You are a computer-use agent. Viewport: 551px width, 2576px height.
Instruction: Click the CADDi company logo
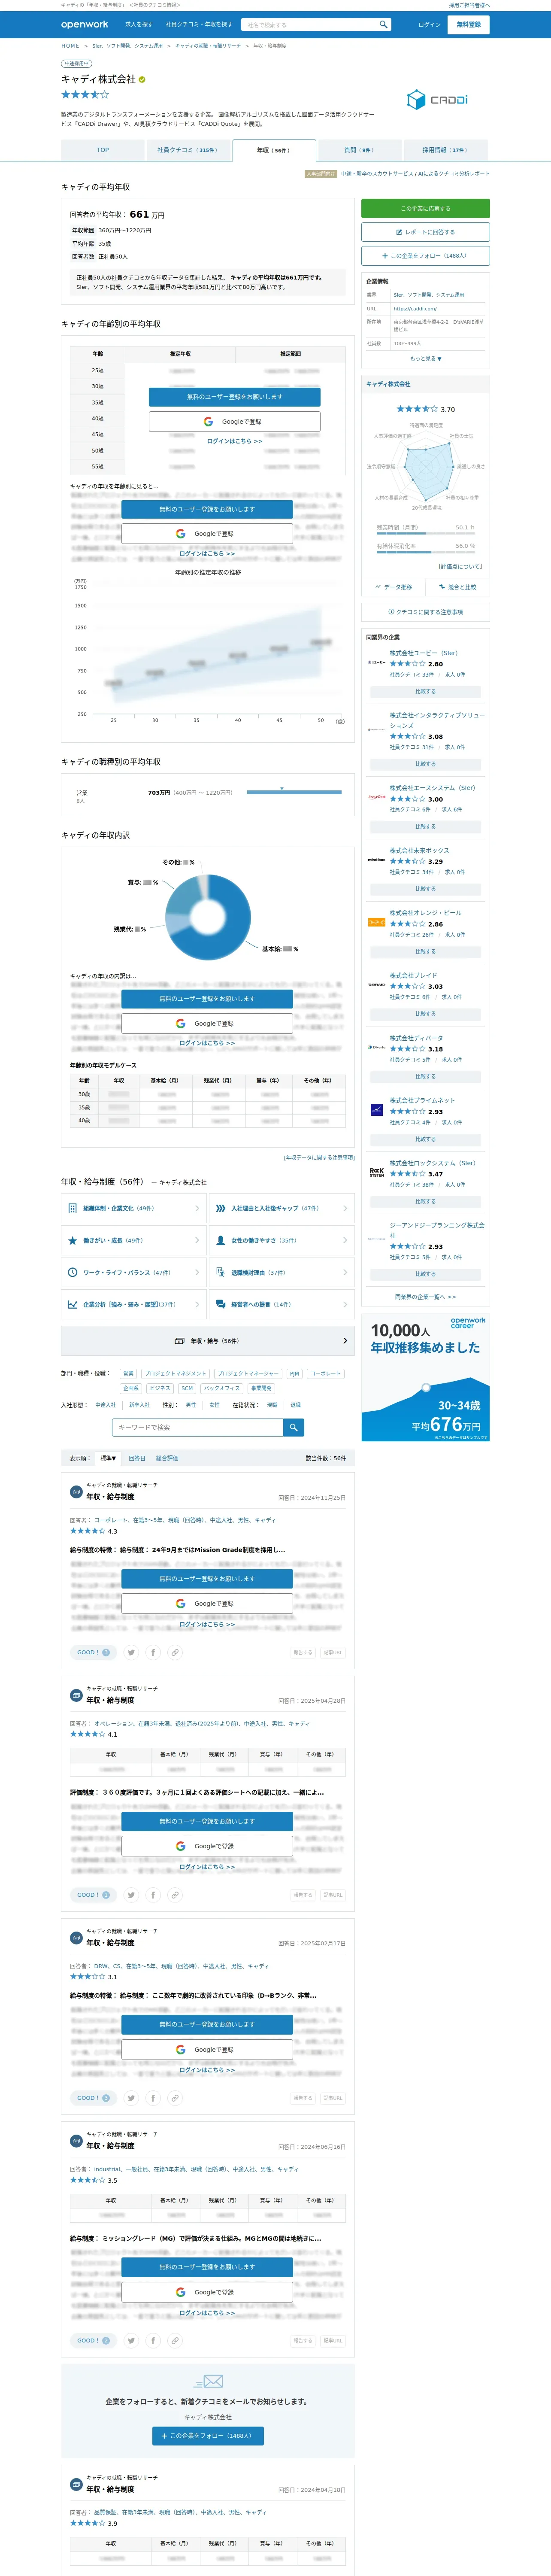[x=437, y=99]
